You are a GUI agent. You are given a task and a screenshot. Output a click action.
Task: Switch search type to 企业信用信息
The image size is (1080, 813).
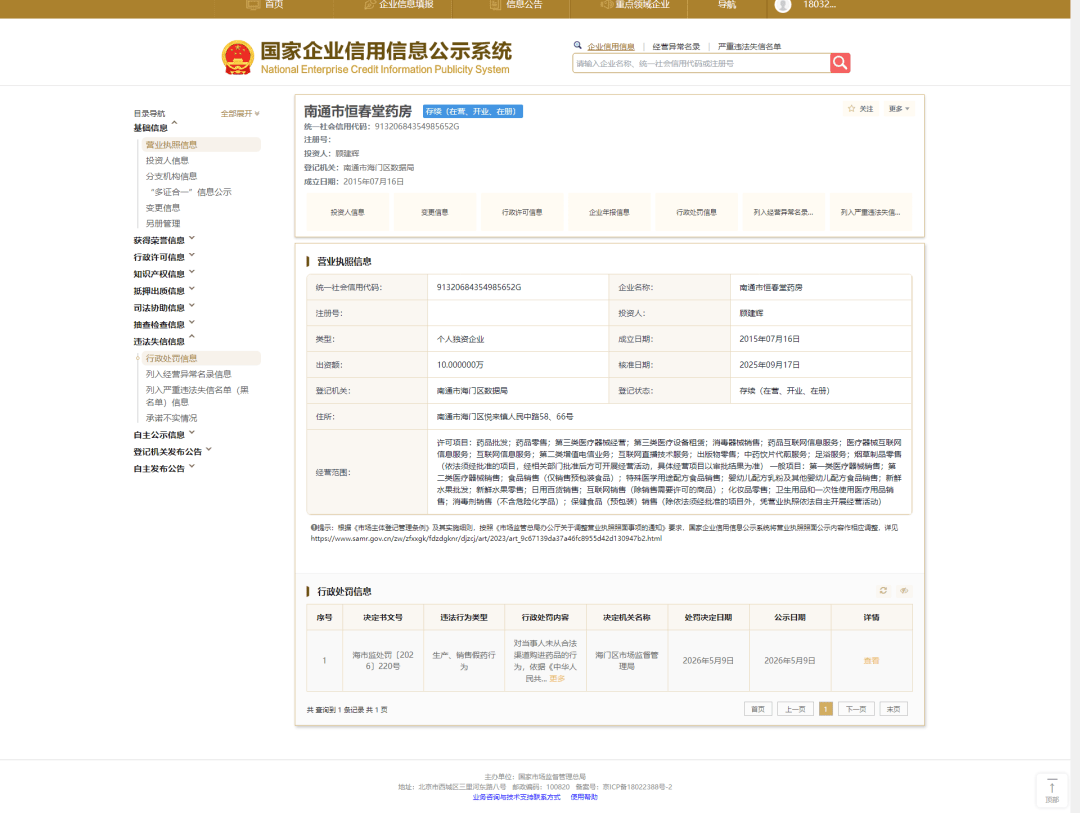click(611, 47)
